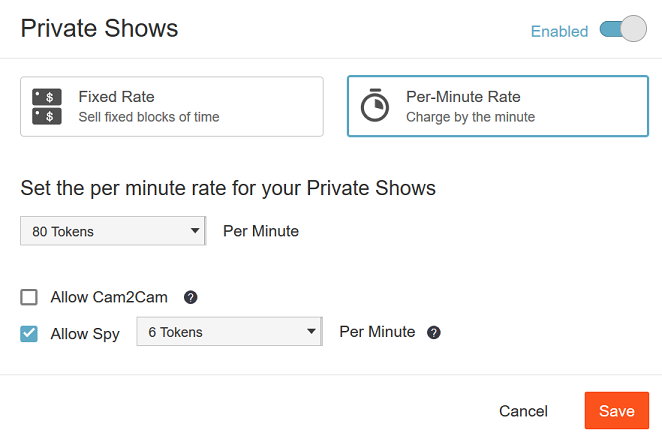The width and height of the screenshot is (662, 439).
Task: Check the Allow Cam2Cam checkbox
Action: [x=29, y=297]
